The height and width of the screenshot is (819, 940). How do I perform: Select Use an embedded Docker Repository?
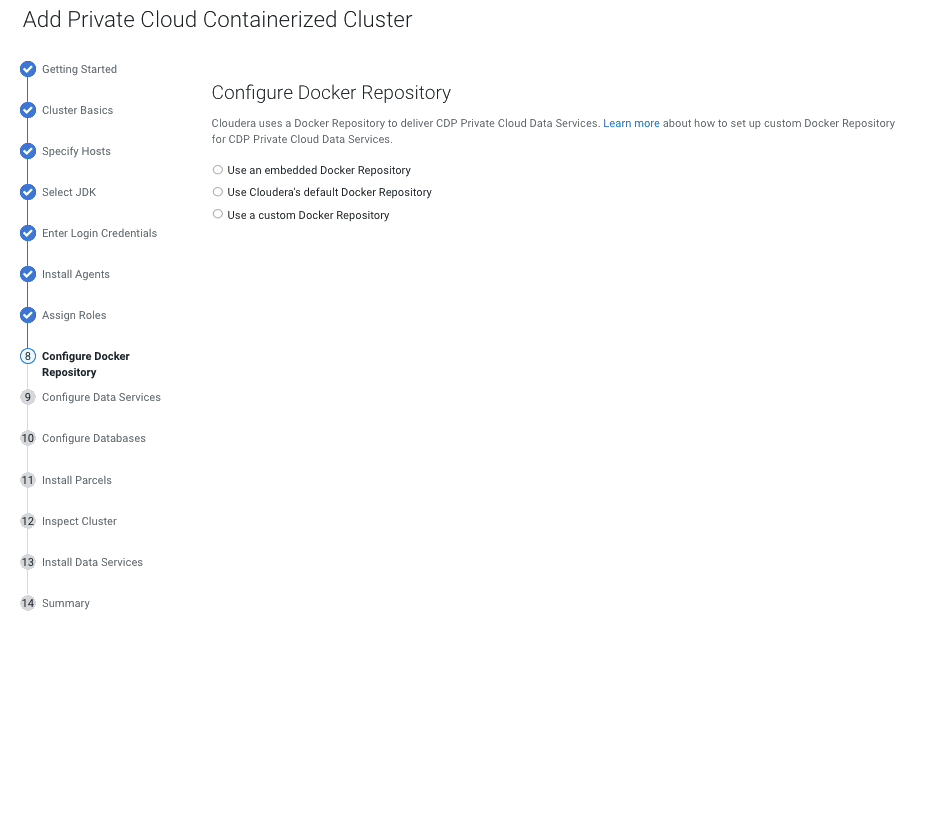pos(218,170)
